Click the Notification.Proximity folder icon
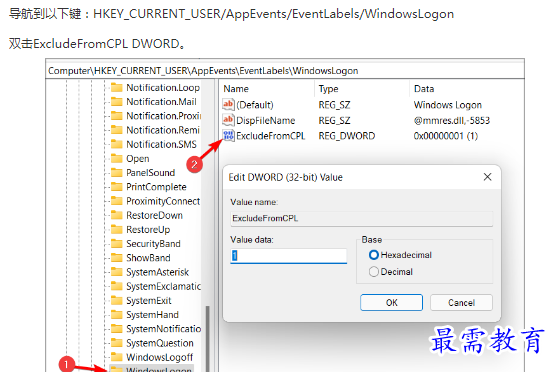553x372 pixels. point(116,116)
